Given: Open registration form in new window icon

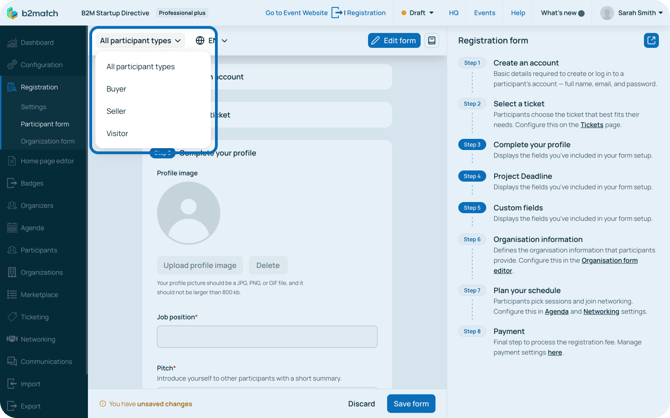Looking at the screenshot, I should 651,41.
